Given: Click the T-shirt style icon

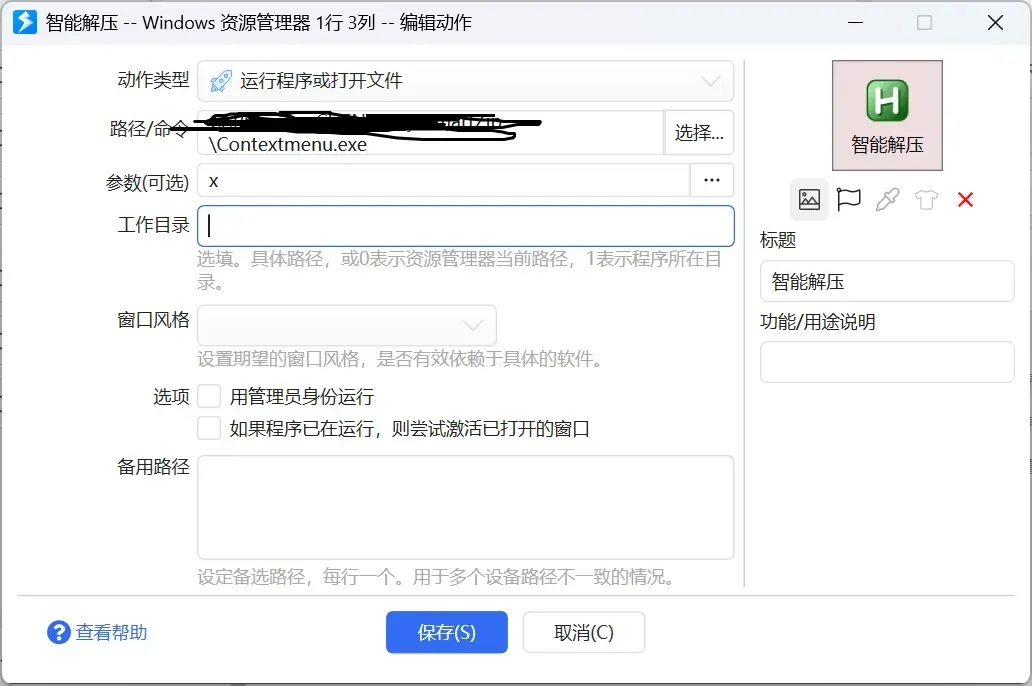Looking at the screenshot, I should click(926, 199).
